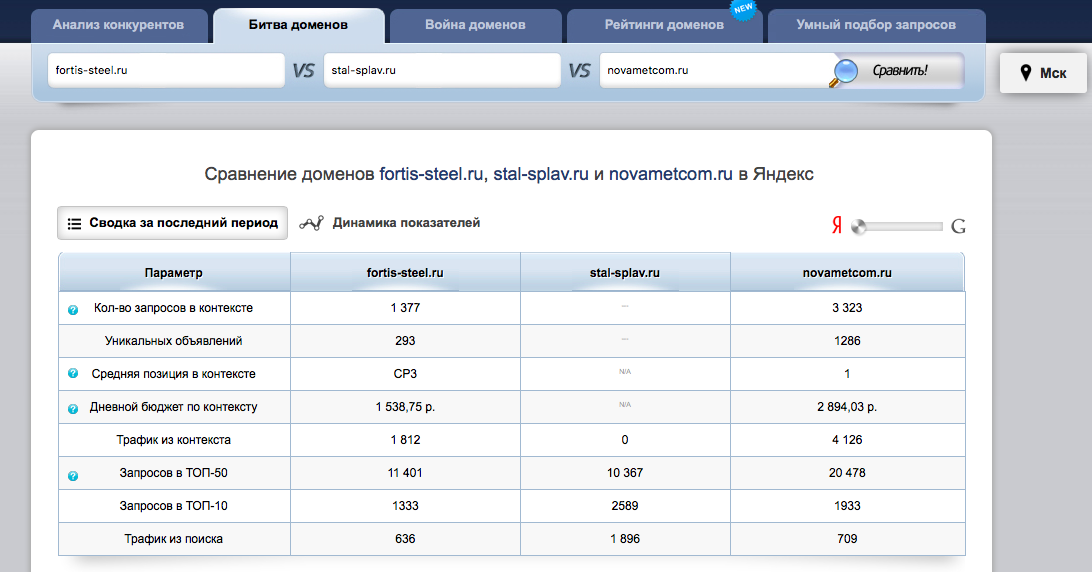Open the Битва доменов tab
Viewport: 1092px width, 572px height.
click(x=299, y=26)
